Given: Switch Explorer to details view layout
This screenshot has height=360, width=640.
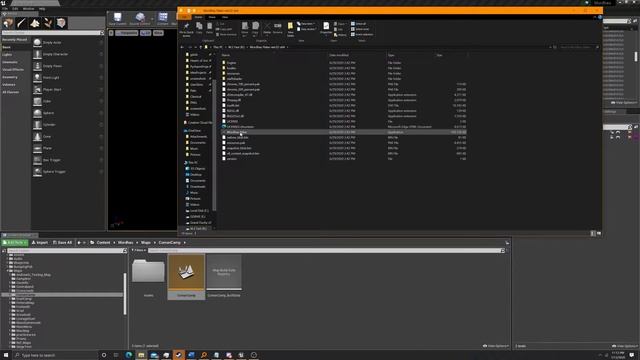Looking at the screenshot, I should tap(593, 233).
